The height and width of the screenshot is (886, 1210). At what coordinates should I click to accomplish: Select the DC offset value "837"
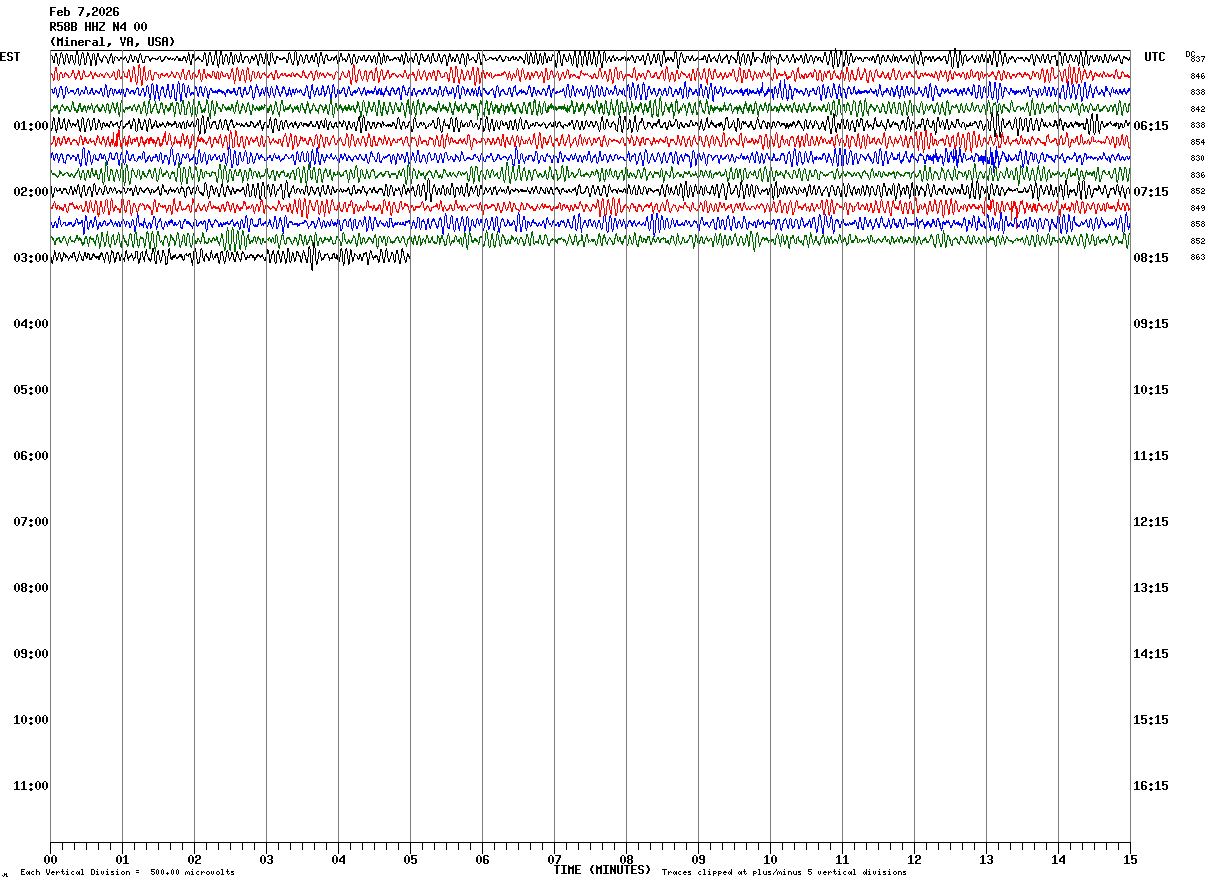(1198, 59)
